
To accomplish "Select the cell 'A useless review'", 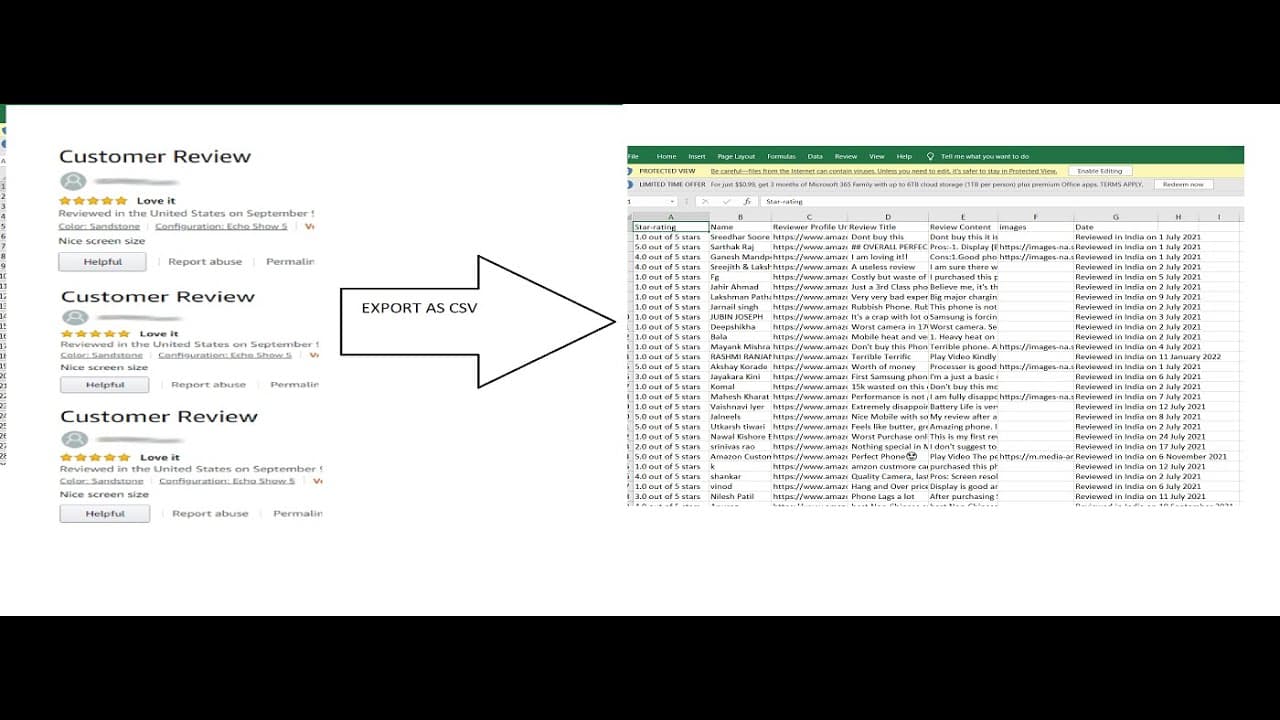I will pyautogui.click(x=888, y=267).
